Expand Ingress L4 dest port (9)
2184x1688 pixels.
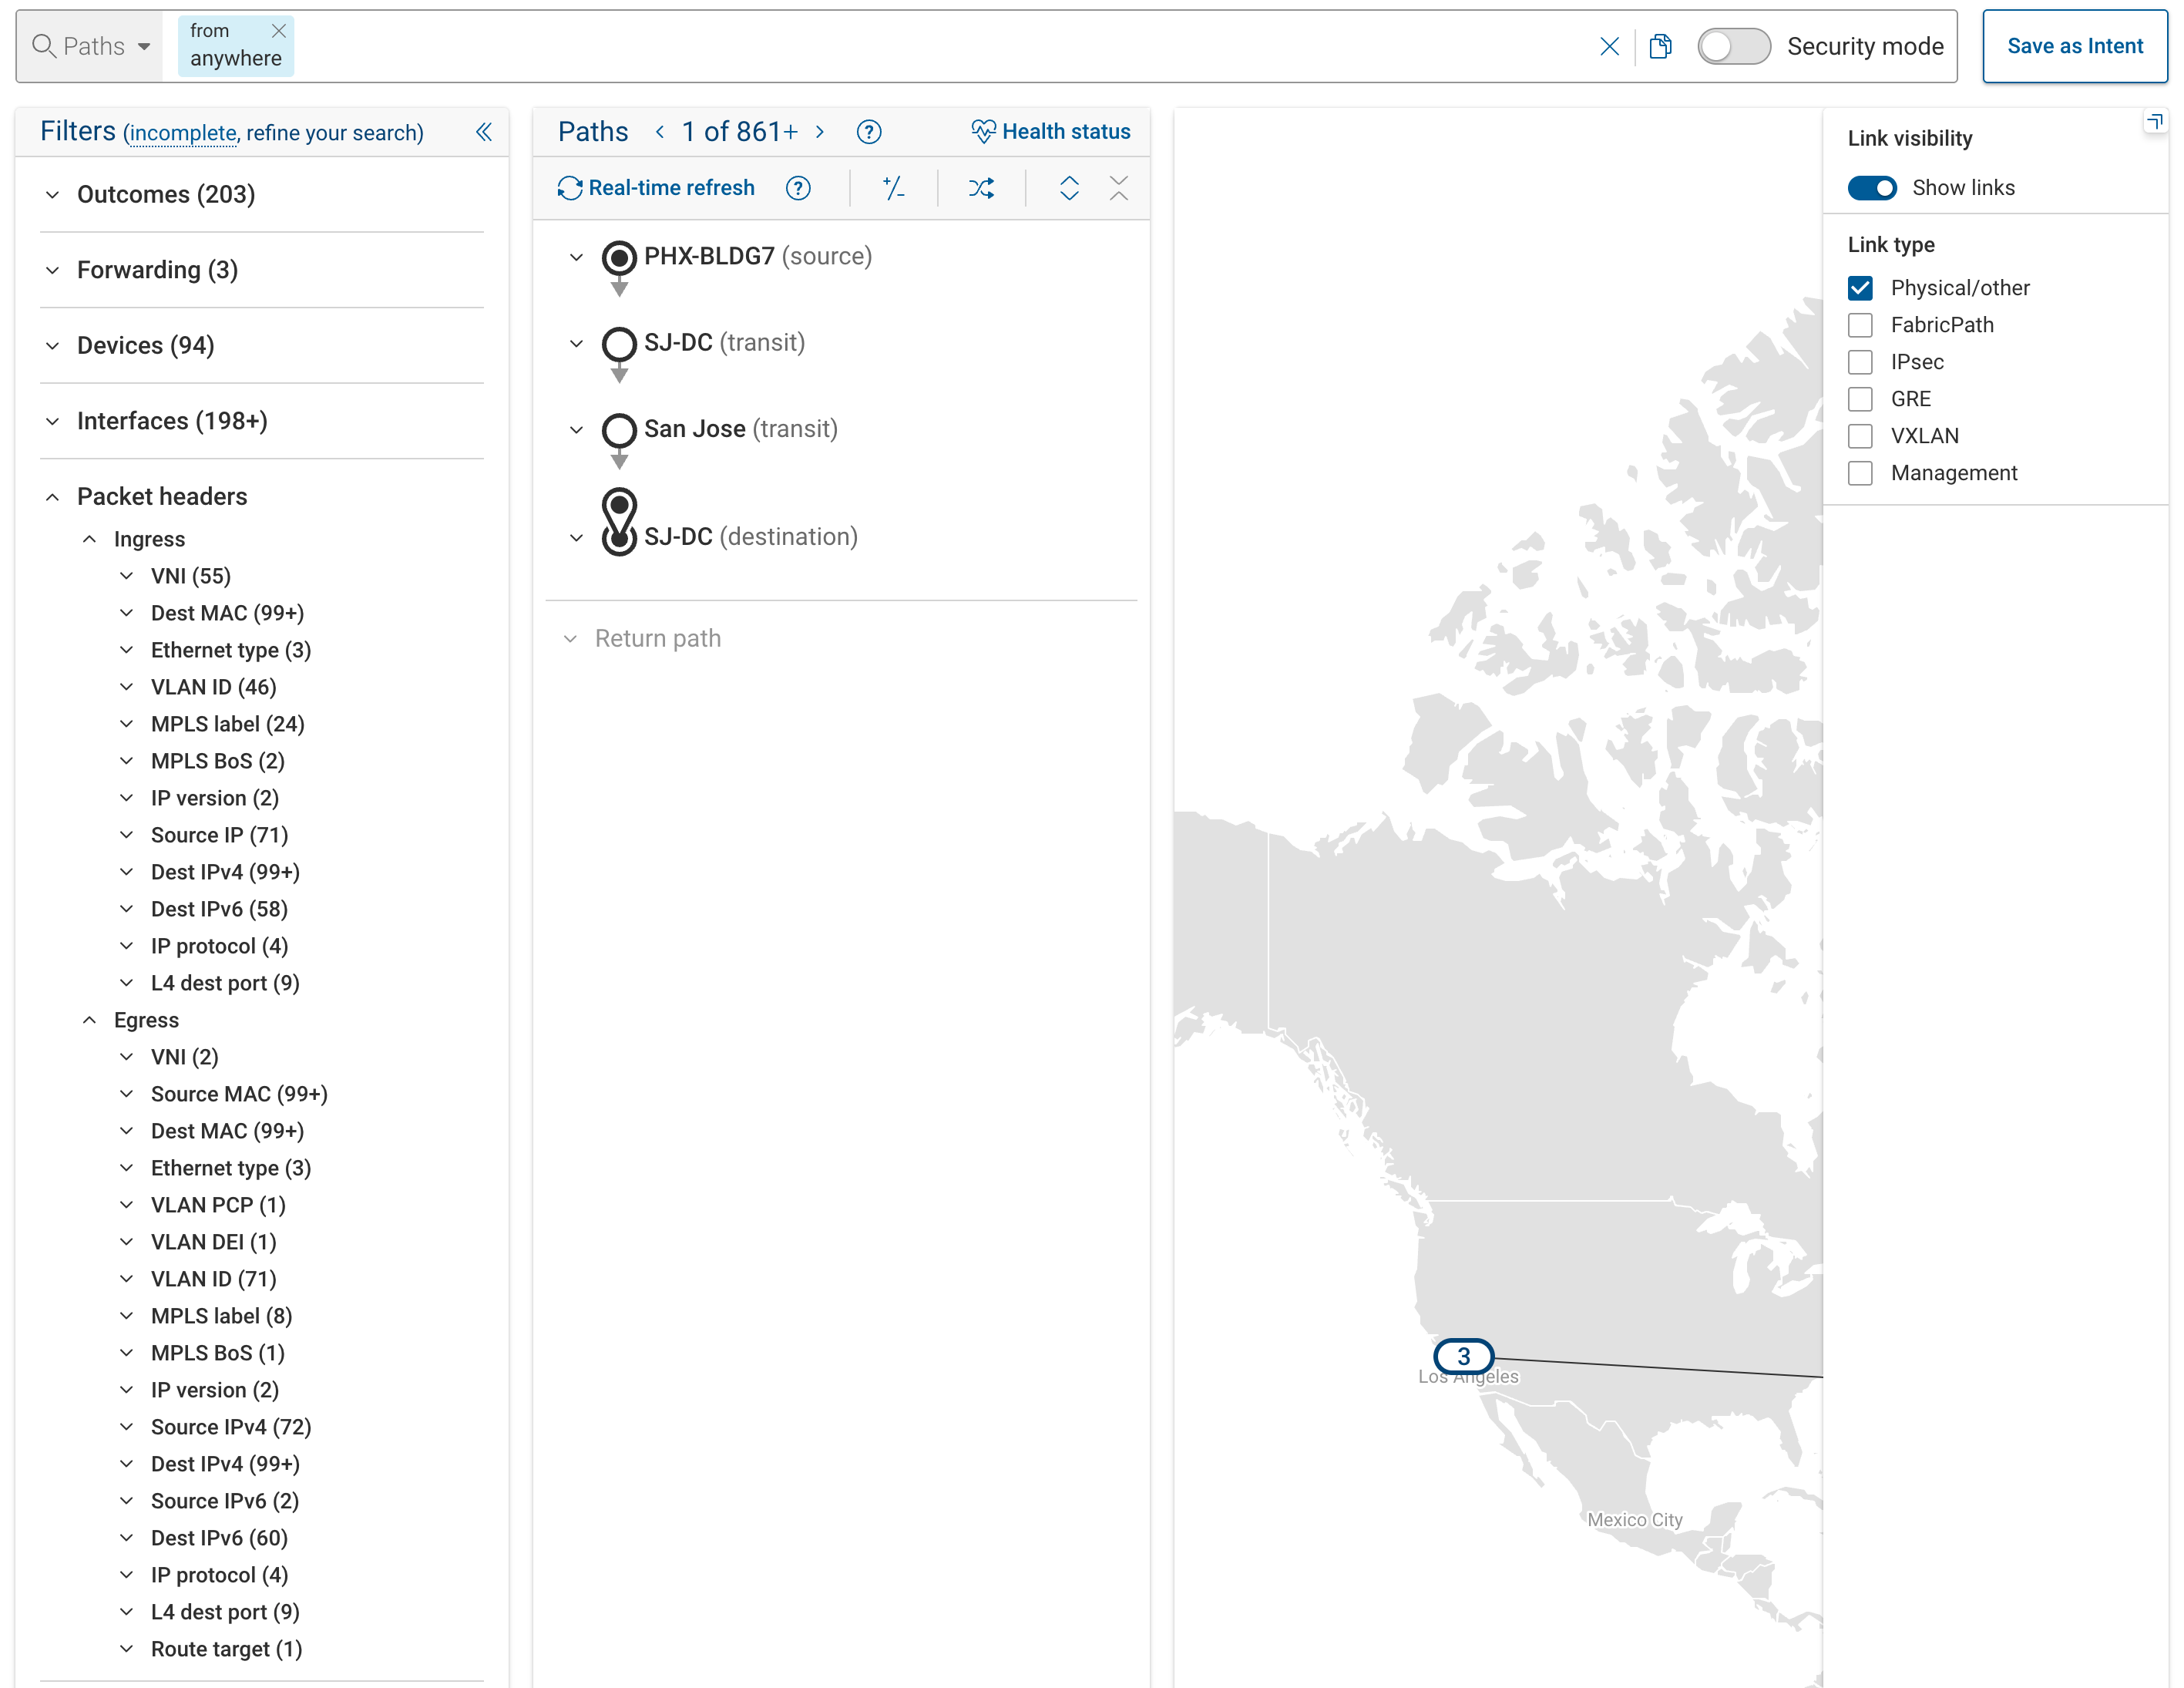tap(126, 983)
